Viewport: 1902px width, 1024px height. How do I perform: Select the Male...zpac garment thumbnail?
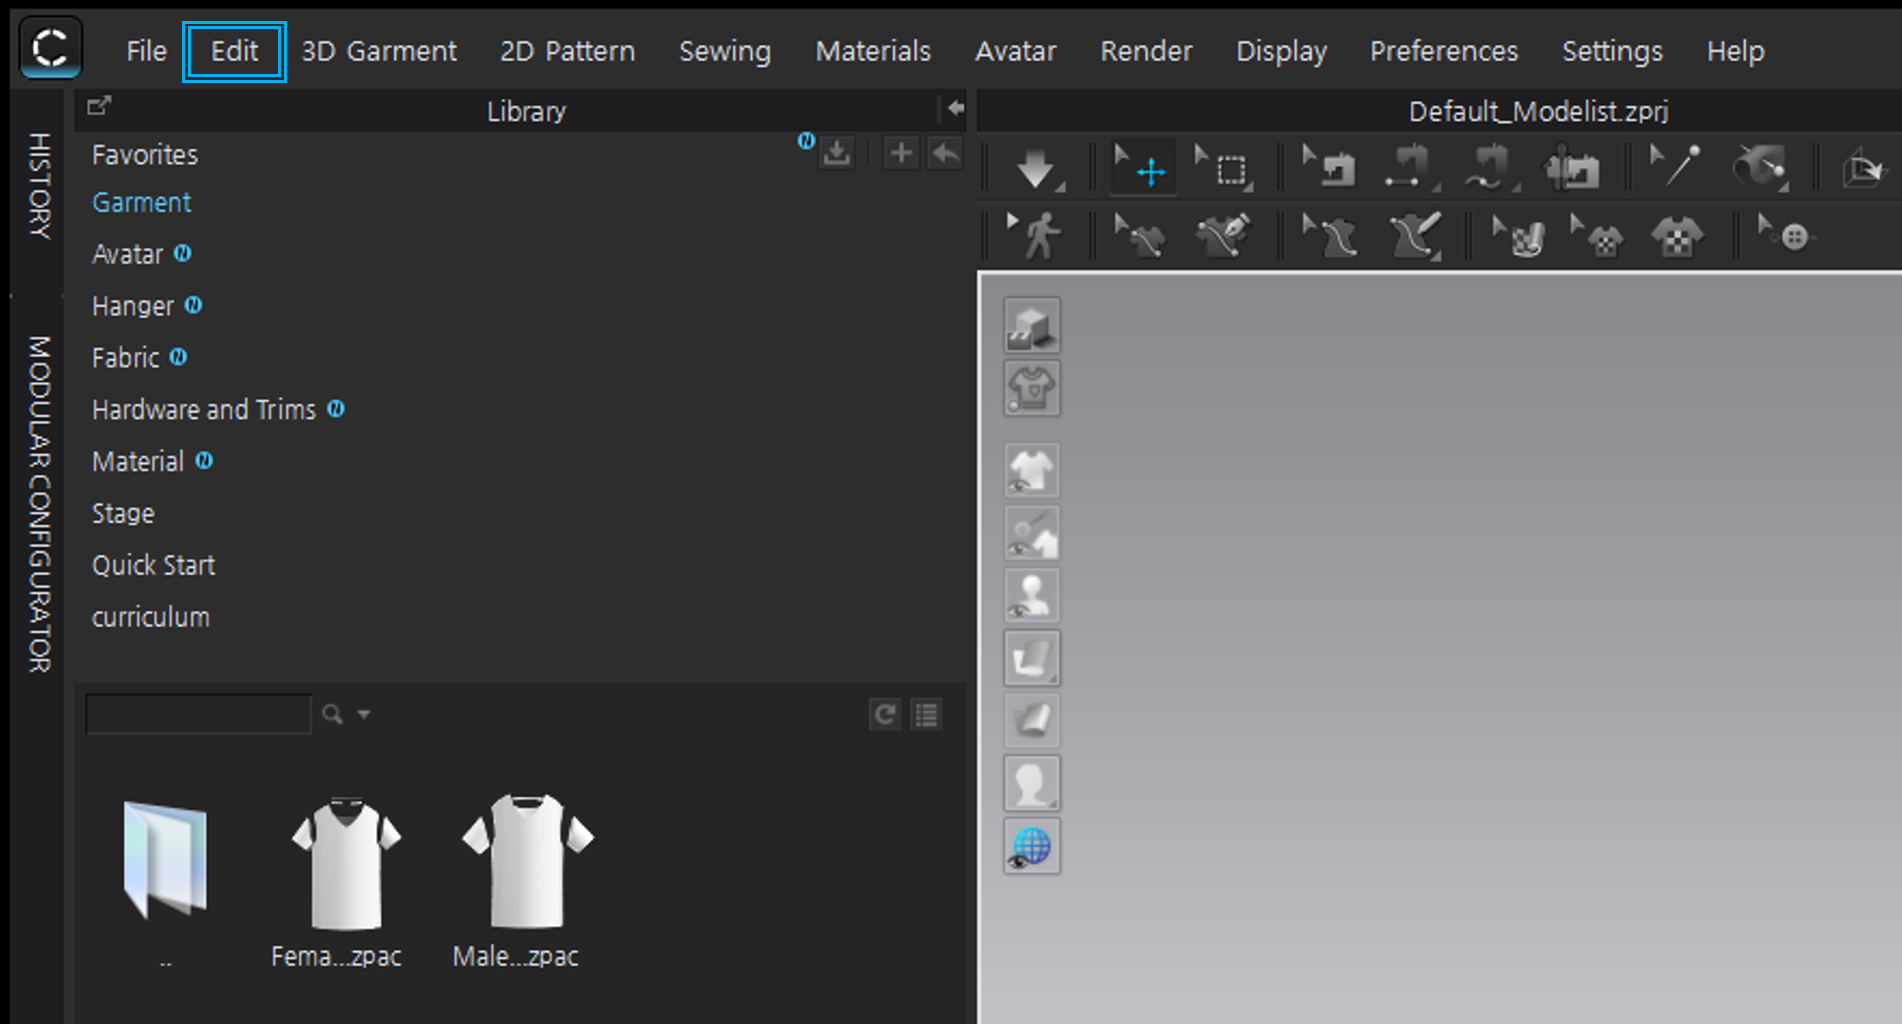(x=527, y=862)
